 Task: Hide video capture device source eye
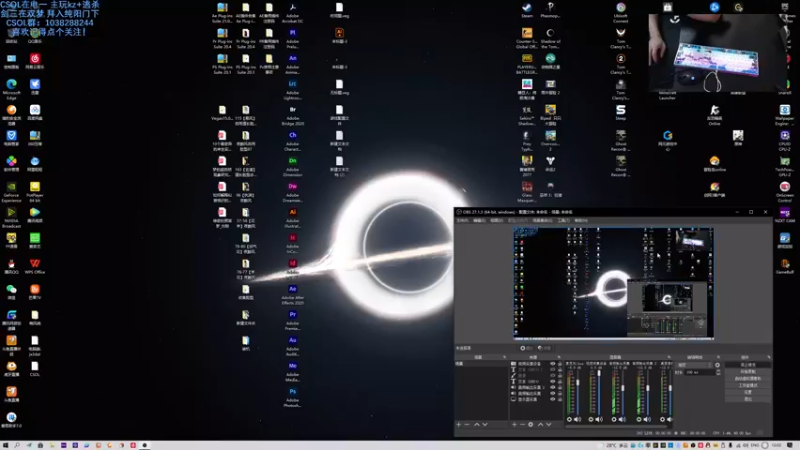pyautogui.click(x=553, y=363)
